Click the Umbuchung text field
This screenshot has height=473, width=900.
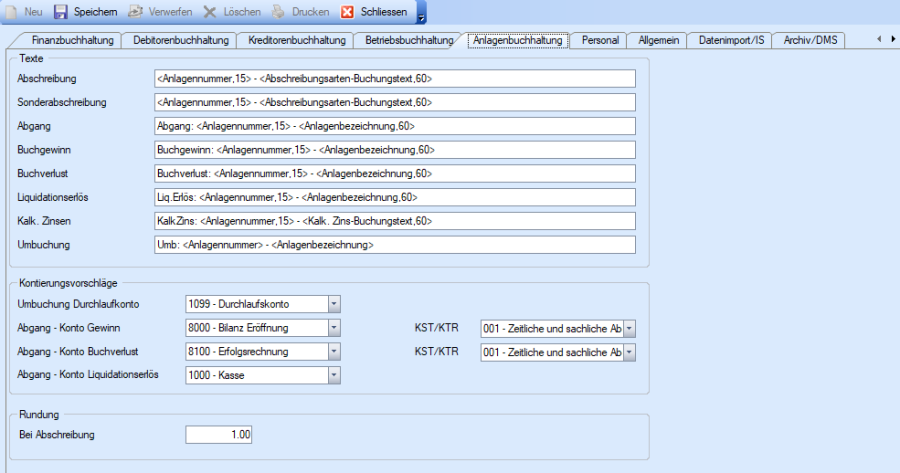395,245
